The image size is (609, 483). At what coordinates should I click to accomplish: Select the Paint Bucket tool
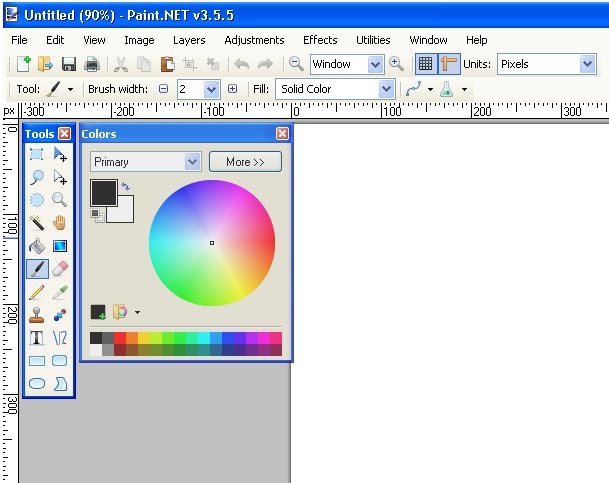point(37,246)
